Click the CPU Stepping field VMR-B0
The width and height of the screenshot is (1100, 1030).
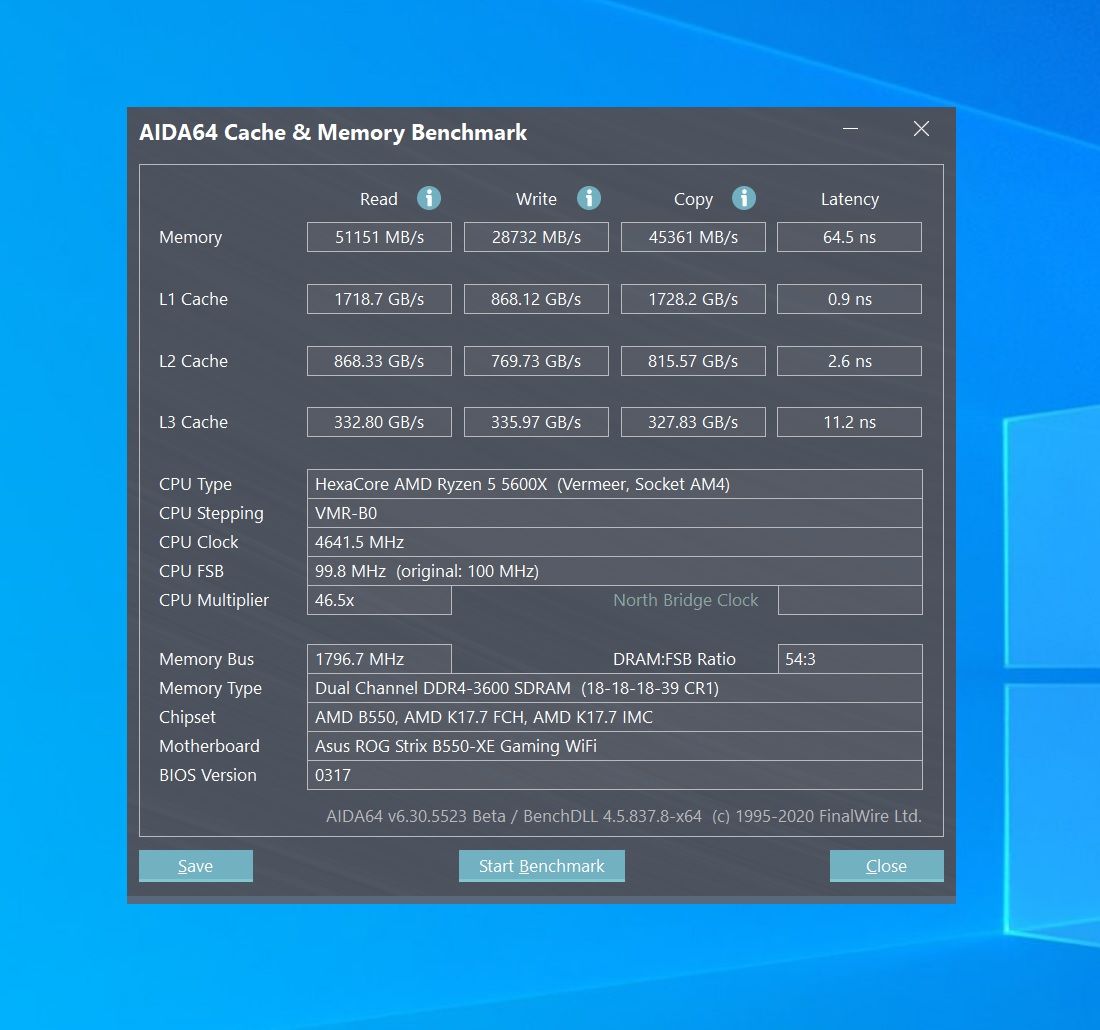point(615,513)
